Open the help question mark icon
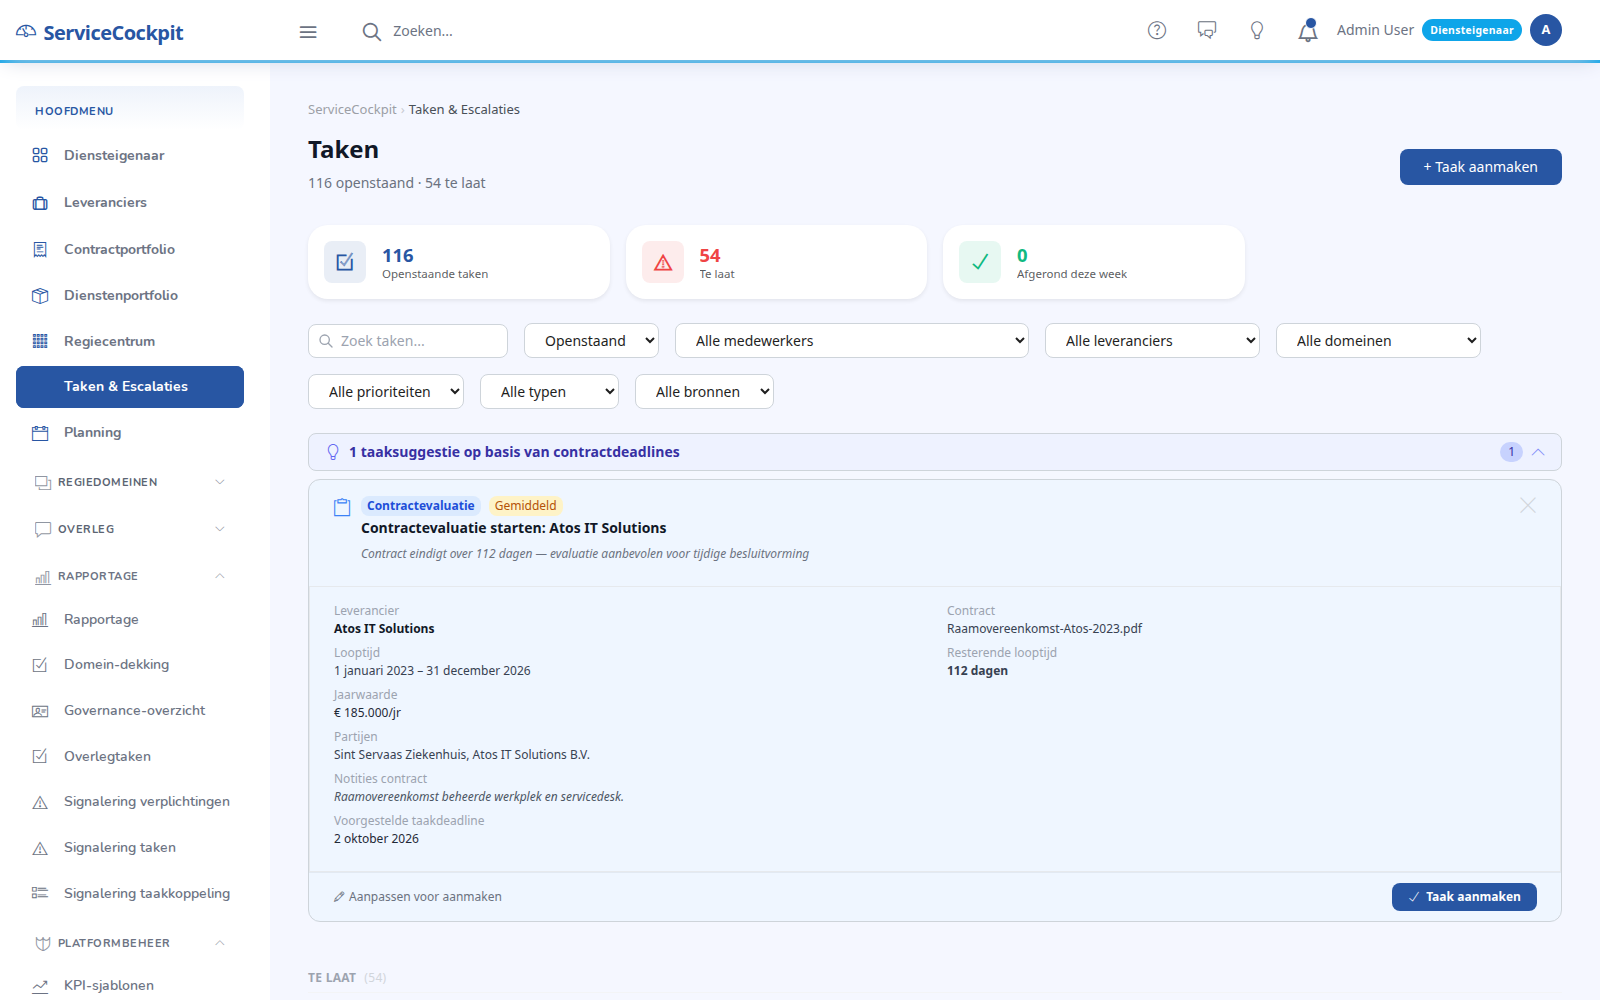The width and height of the screenshot is (1600, 1000). pyautogui.click(x=1157, y=30)
